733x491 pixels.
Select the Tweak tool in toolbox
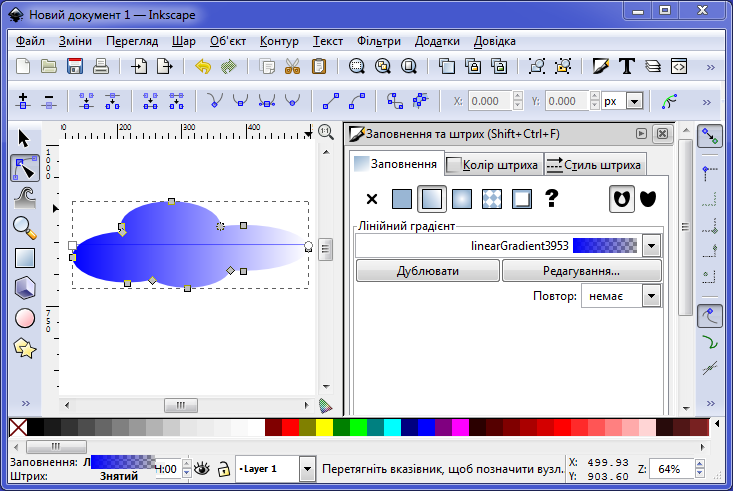pos(25,198)
